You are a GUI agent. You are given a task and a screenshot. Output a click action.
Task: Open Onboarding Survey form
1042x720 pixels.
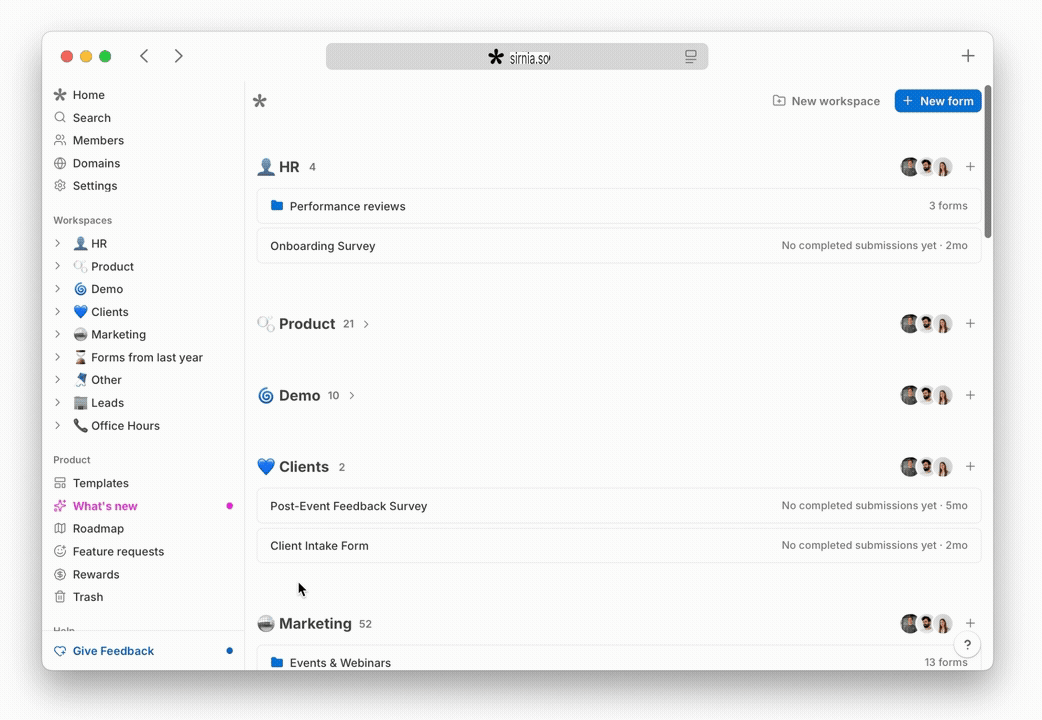pyautogui.click(x=619, y=246)
